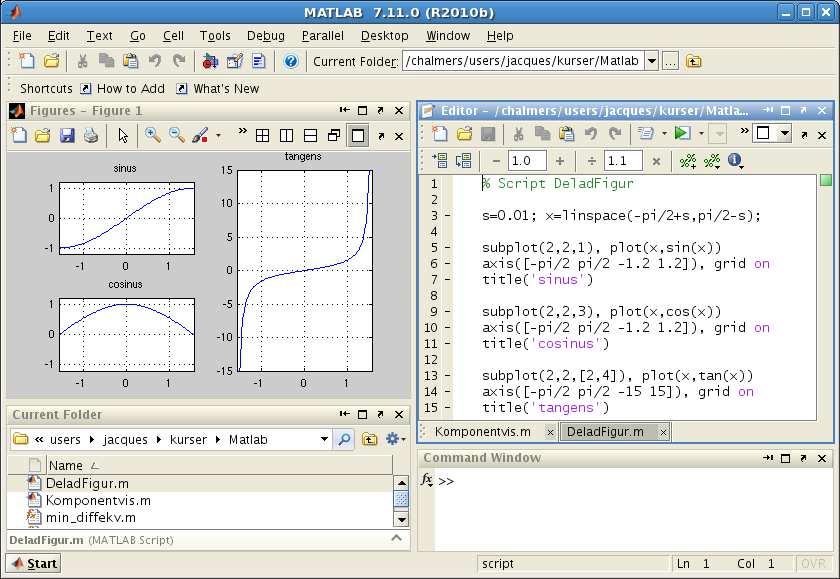This screenshot has width=840, height=579.
Task: Float figures layout icon
Action: click(x=334, y=136)
